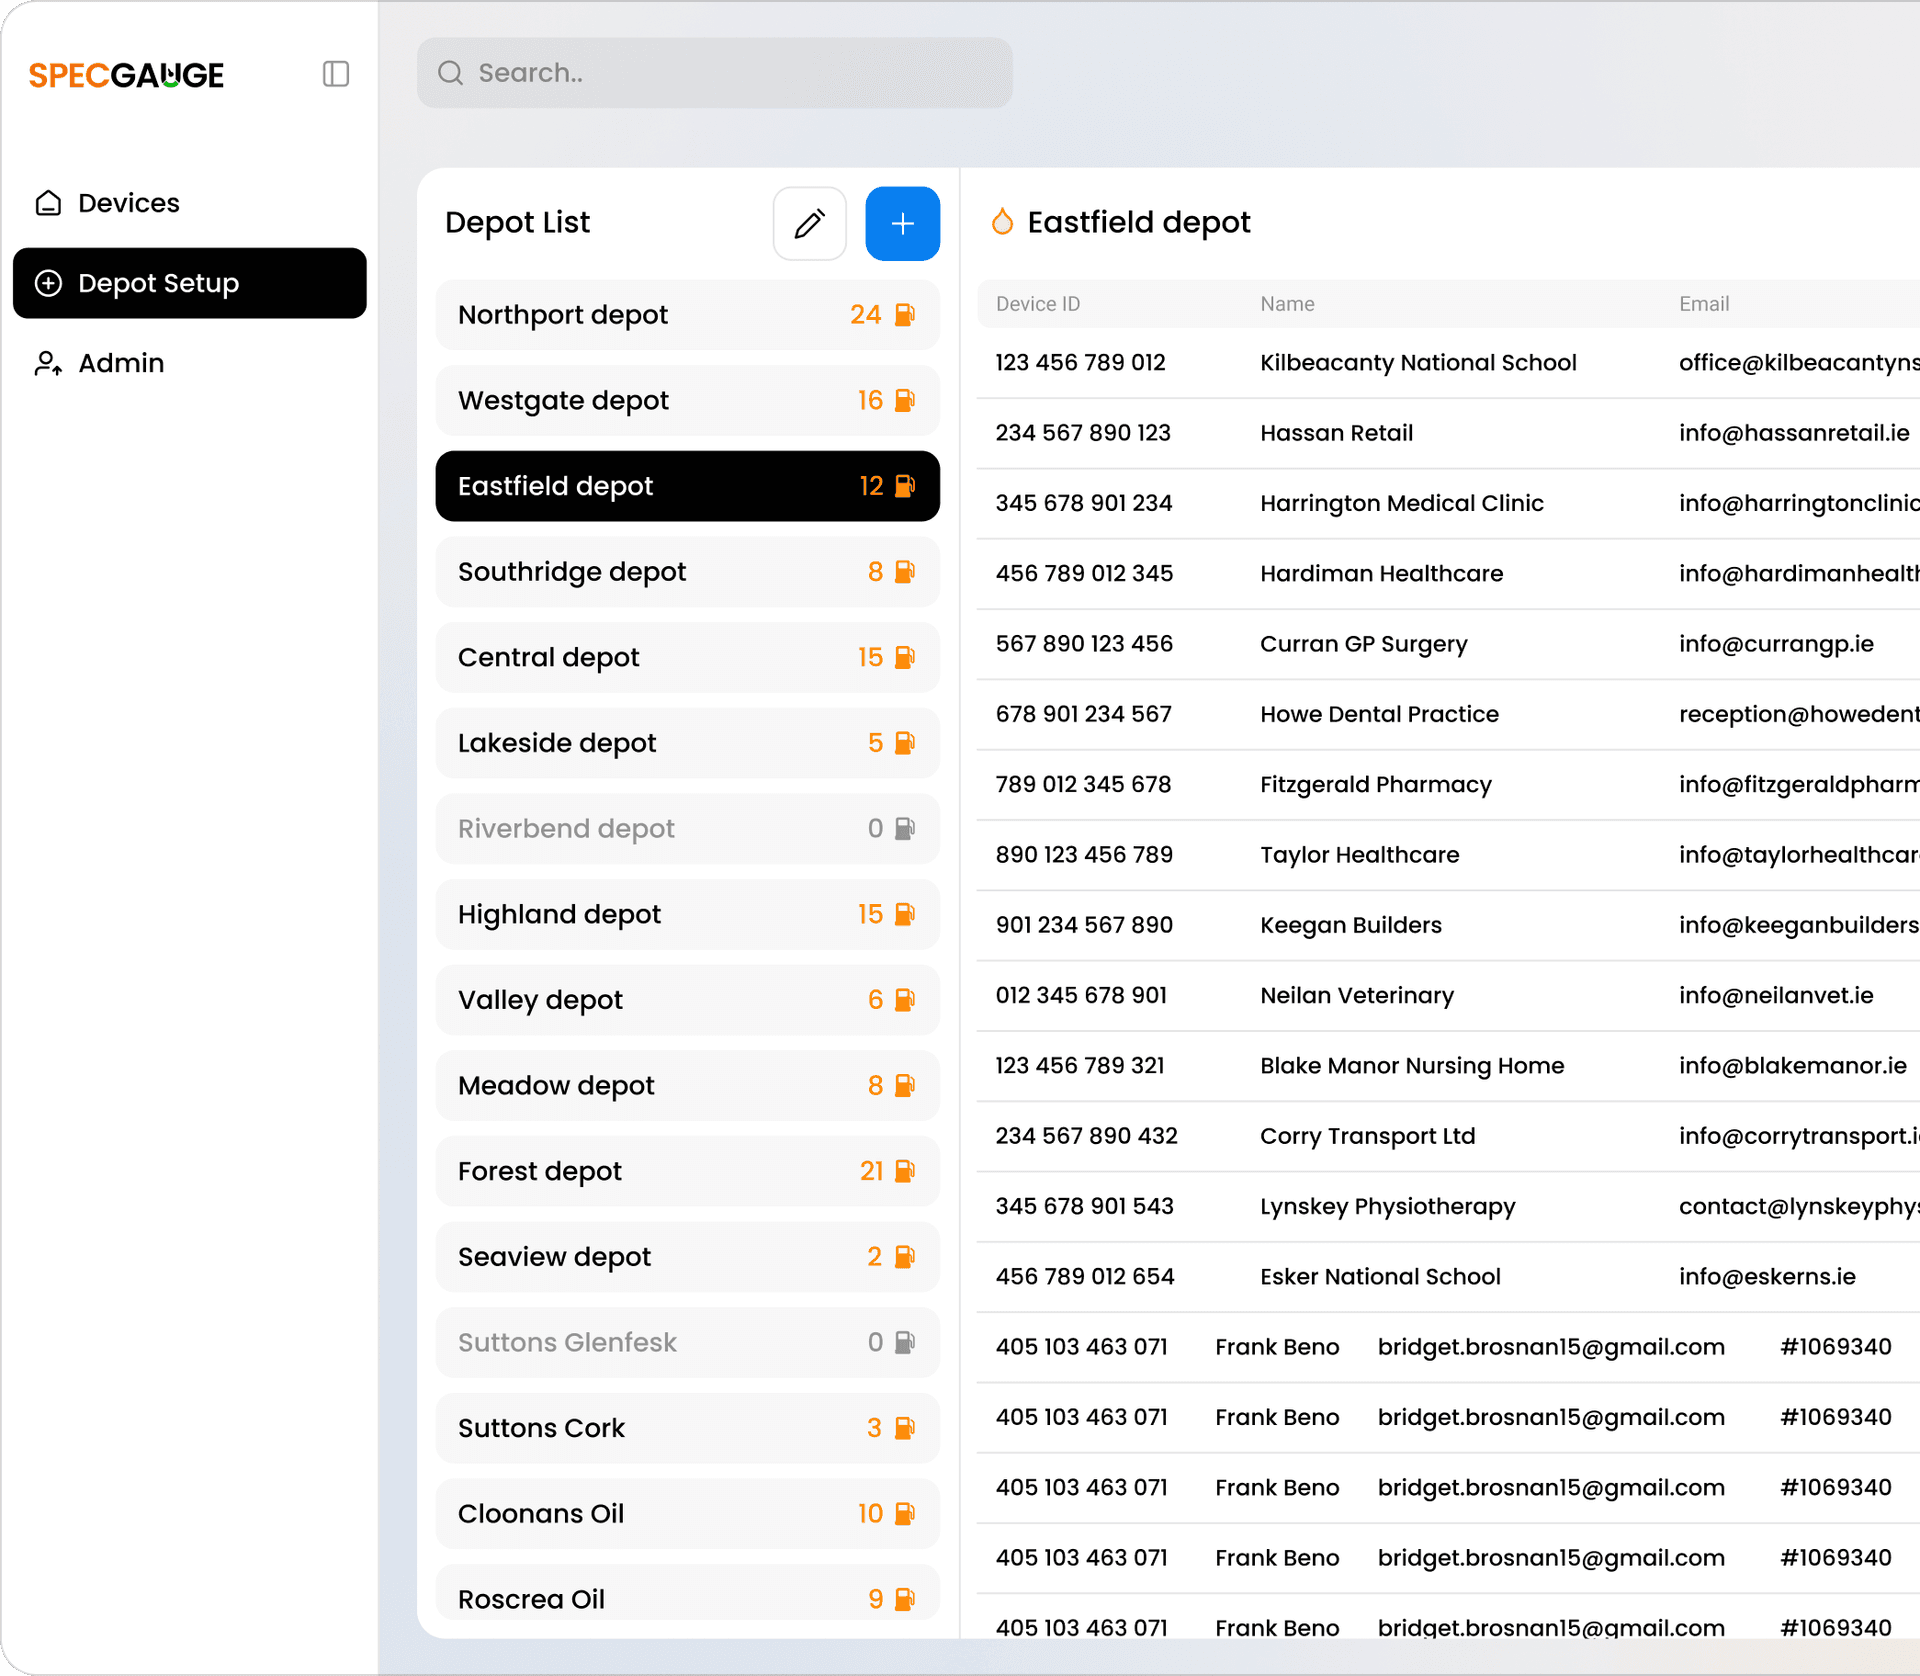
Task: Click the Device ID column header
Action: [x=1037, y=304]
